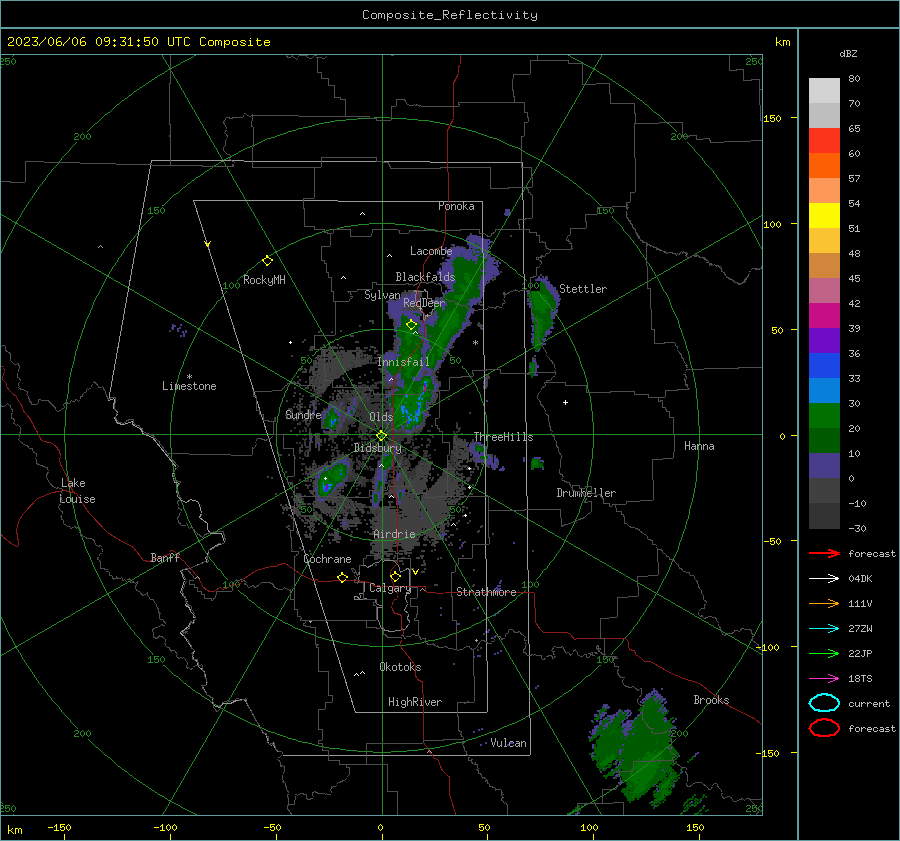
Task: Click the white 04DK arrow icon
Action: [824, 579]
